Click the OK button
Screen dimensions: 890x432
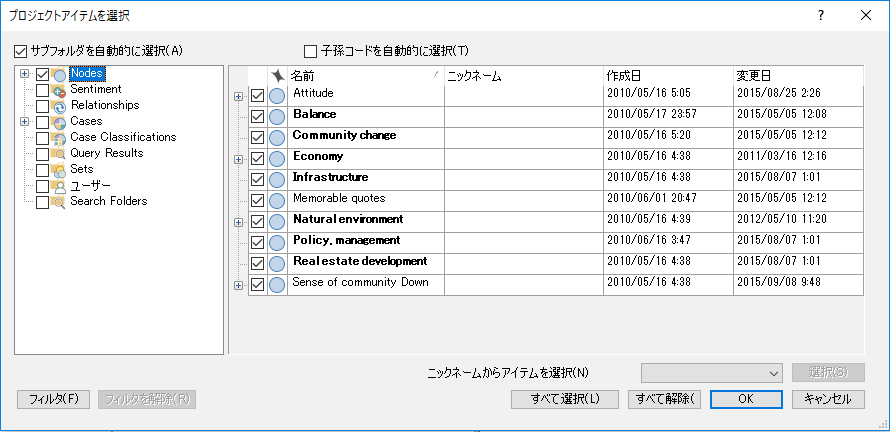point(746,399)
